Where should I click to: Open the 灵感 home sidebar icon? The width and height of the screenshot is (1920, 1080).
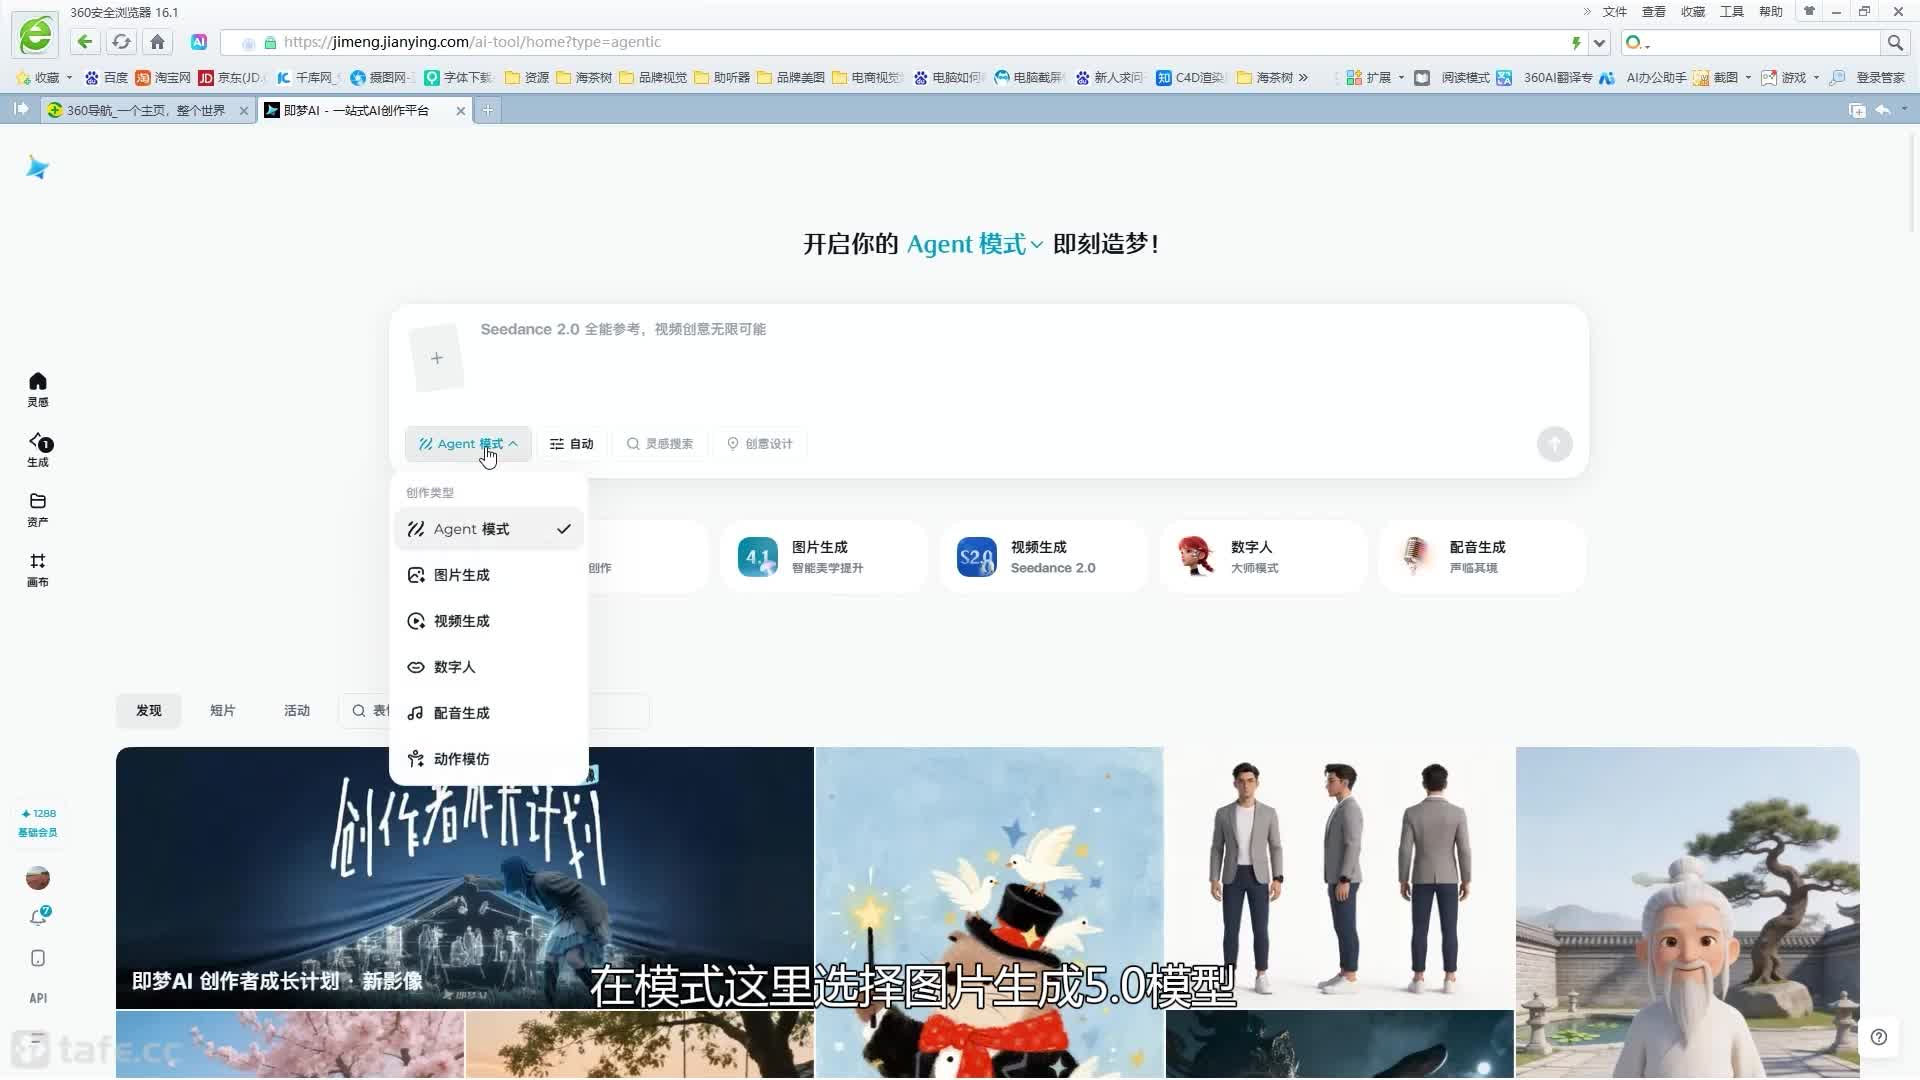point(38,389)
